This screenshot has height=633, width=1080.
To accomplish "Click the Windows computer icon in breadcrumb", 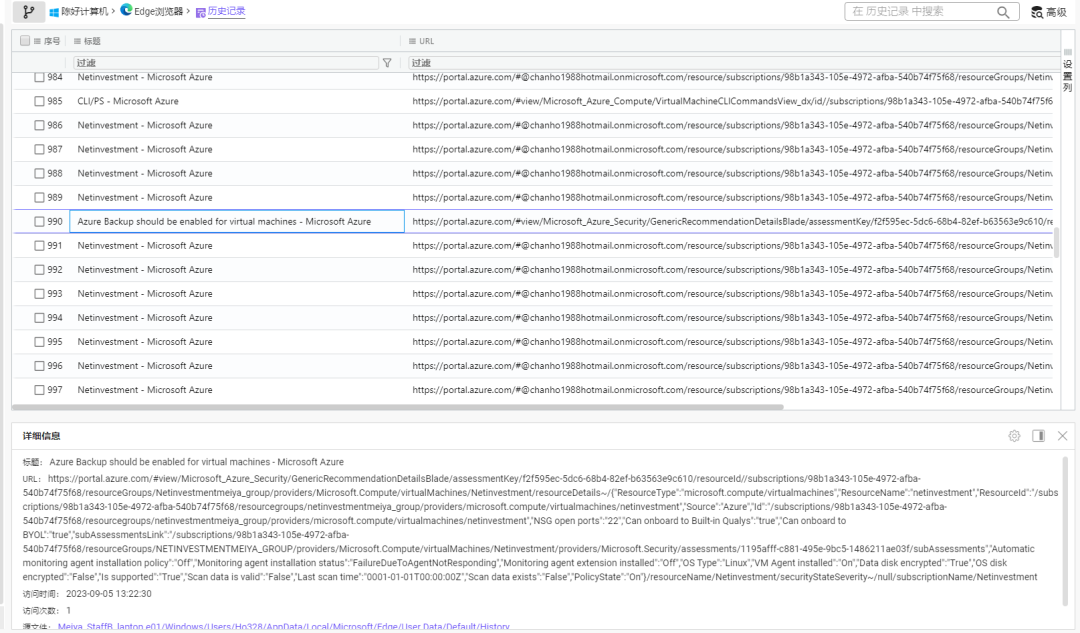I will [54, 12].
